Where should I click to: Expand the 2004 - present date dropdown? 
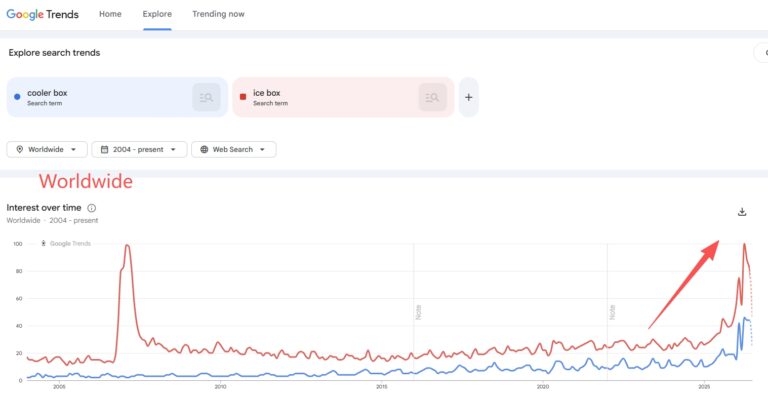[139, 149]
